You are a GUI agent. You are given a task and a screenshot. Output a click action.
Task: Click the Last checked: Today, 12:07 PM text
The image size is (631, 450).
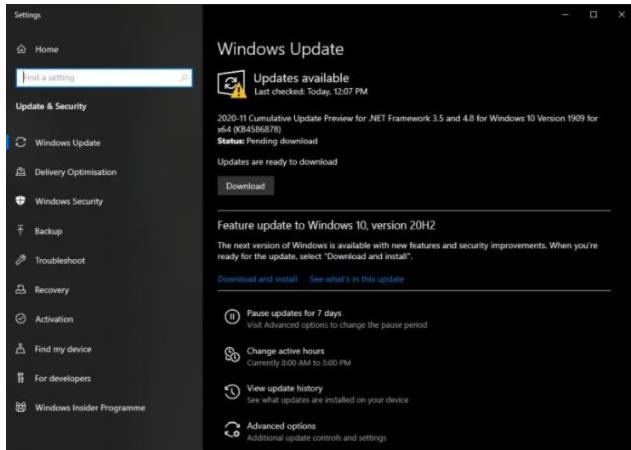[311, 91]
